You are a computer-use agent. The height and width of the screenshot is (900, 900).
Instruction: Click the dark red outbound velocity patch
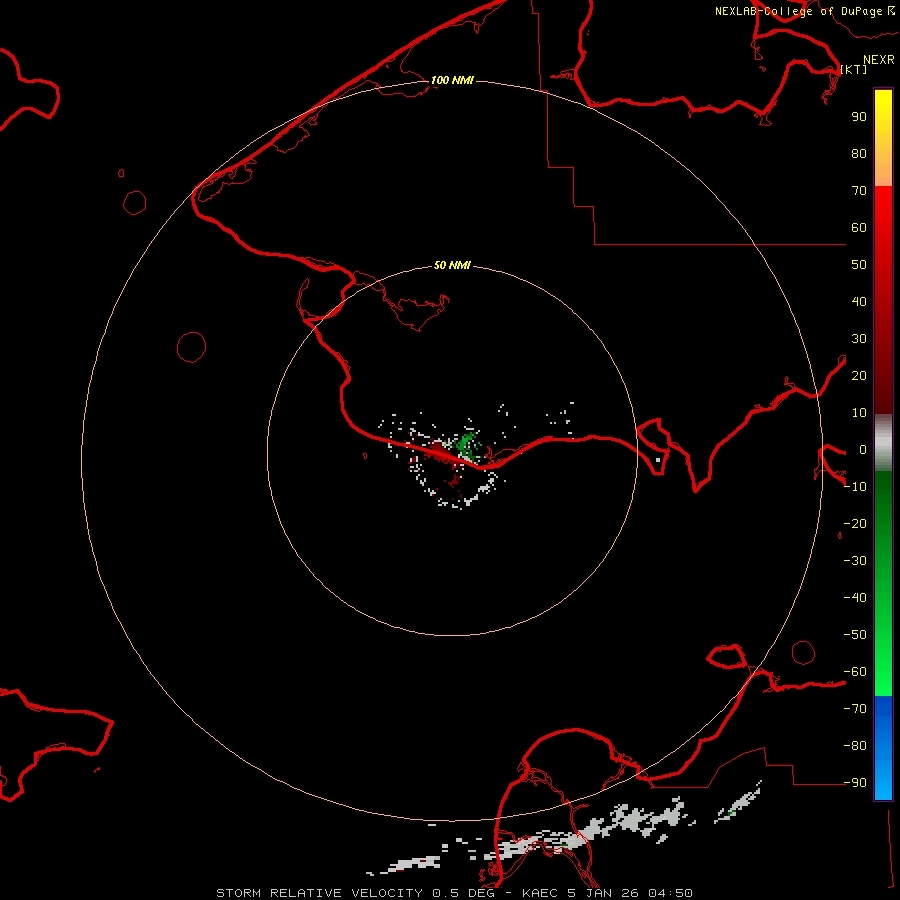439,449
